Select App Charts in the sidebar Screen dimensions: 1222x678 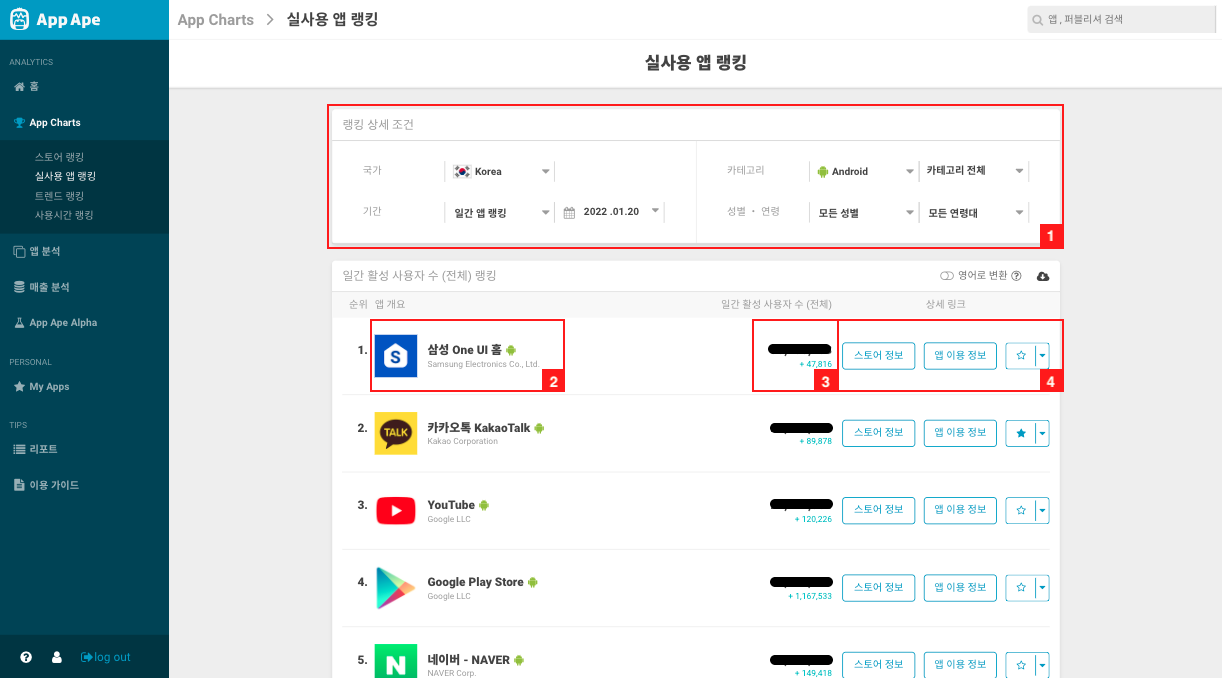(x=47, y=122)
